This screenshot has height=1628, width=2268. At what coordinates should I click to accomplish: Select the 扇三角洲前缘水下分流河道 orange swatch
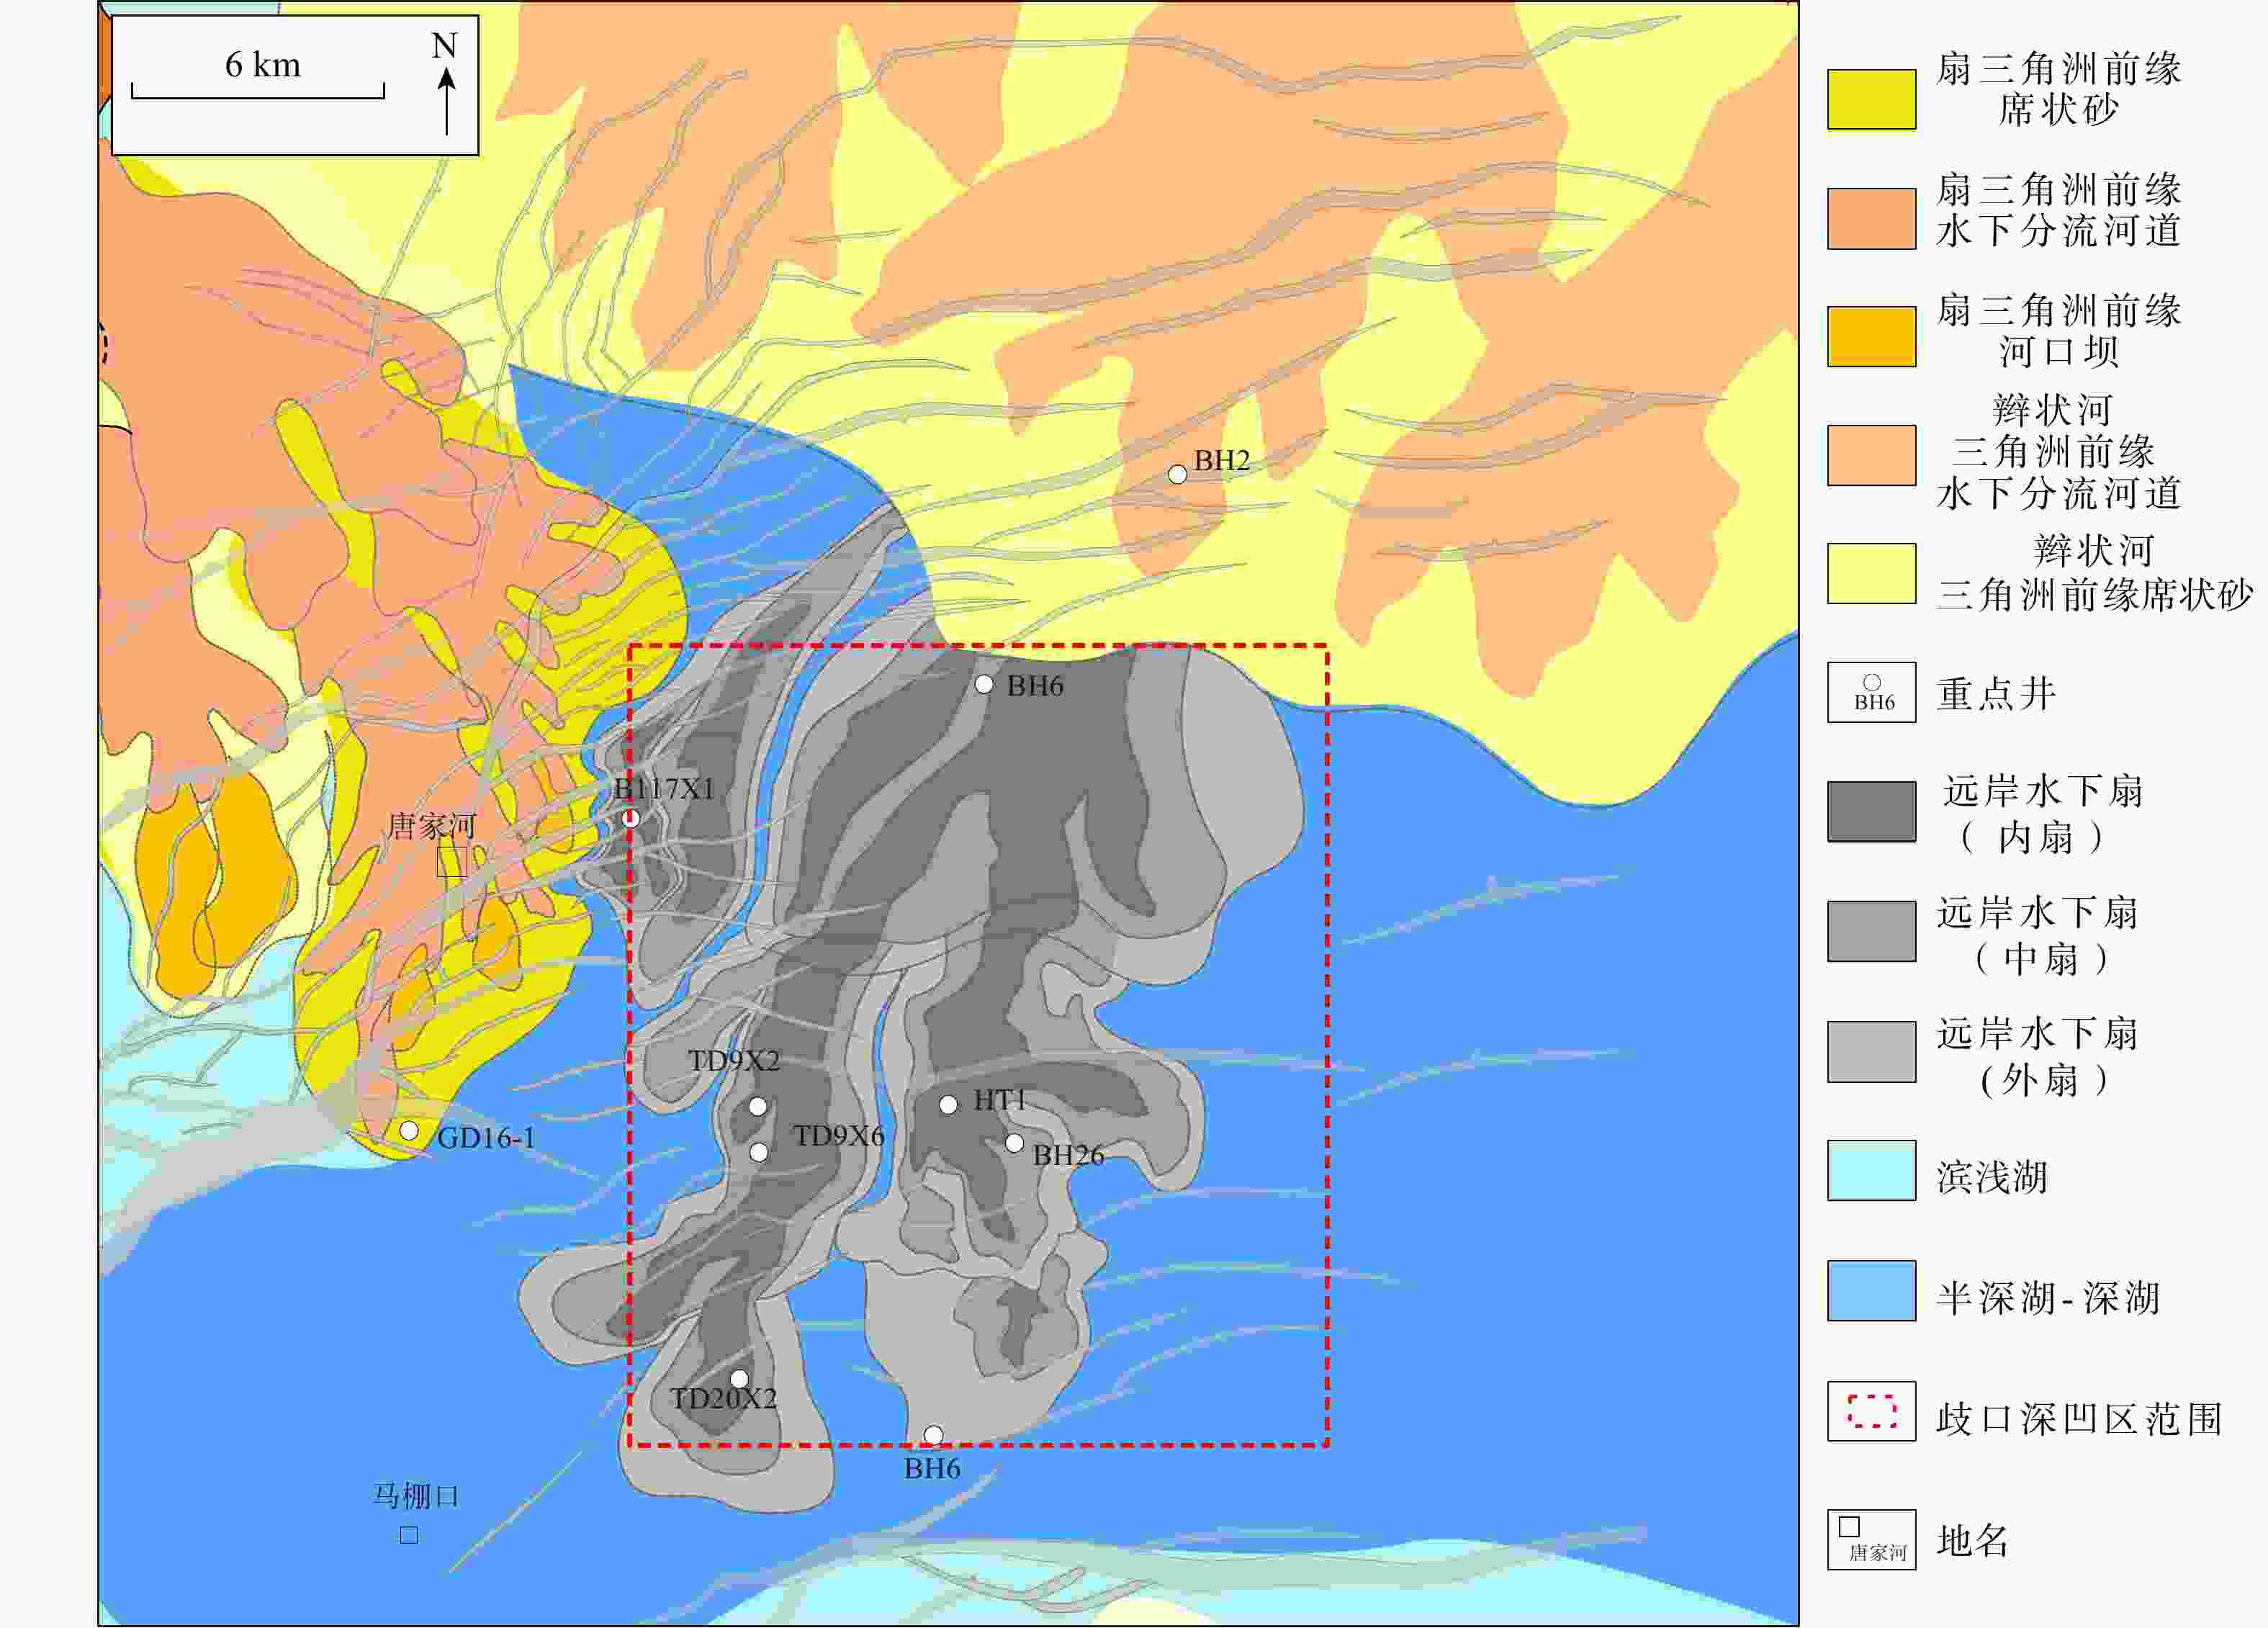[x=1872, y=218]
